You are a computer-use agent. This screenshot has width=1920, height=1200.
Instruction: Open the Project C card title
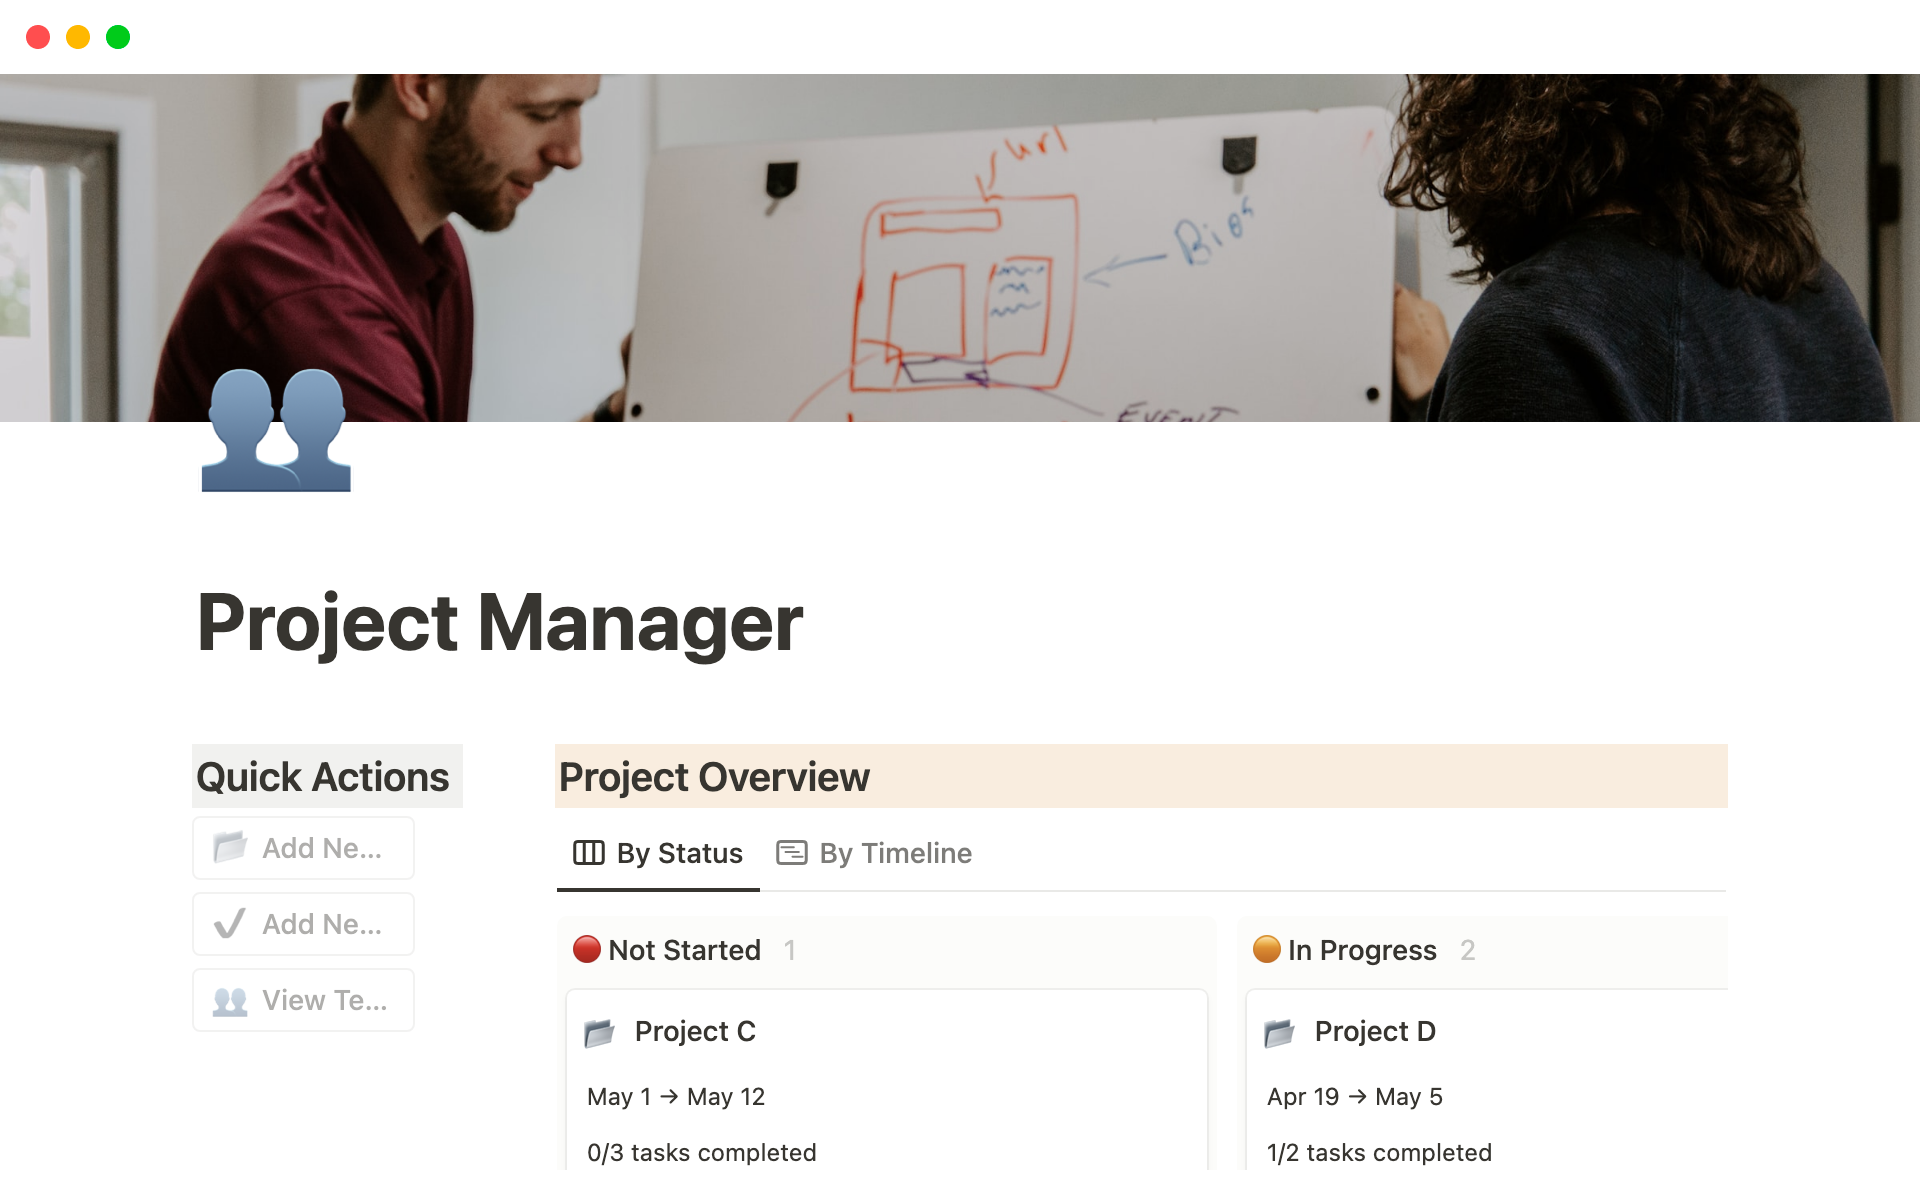pyautogui.click(x=695, y=1031)
